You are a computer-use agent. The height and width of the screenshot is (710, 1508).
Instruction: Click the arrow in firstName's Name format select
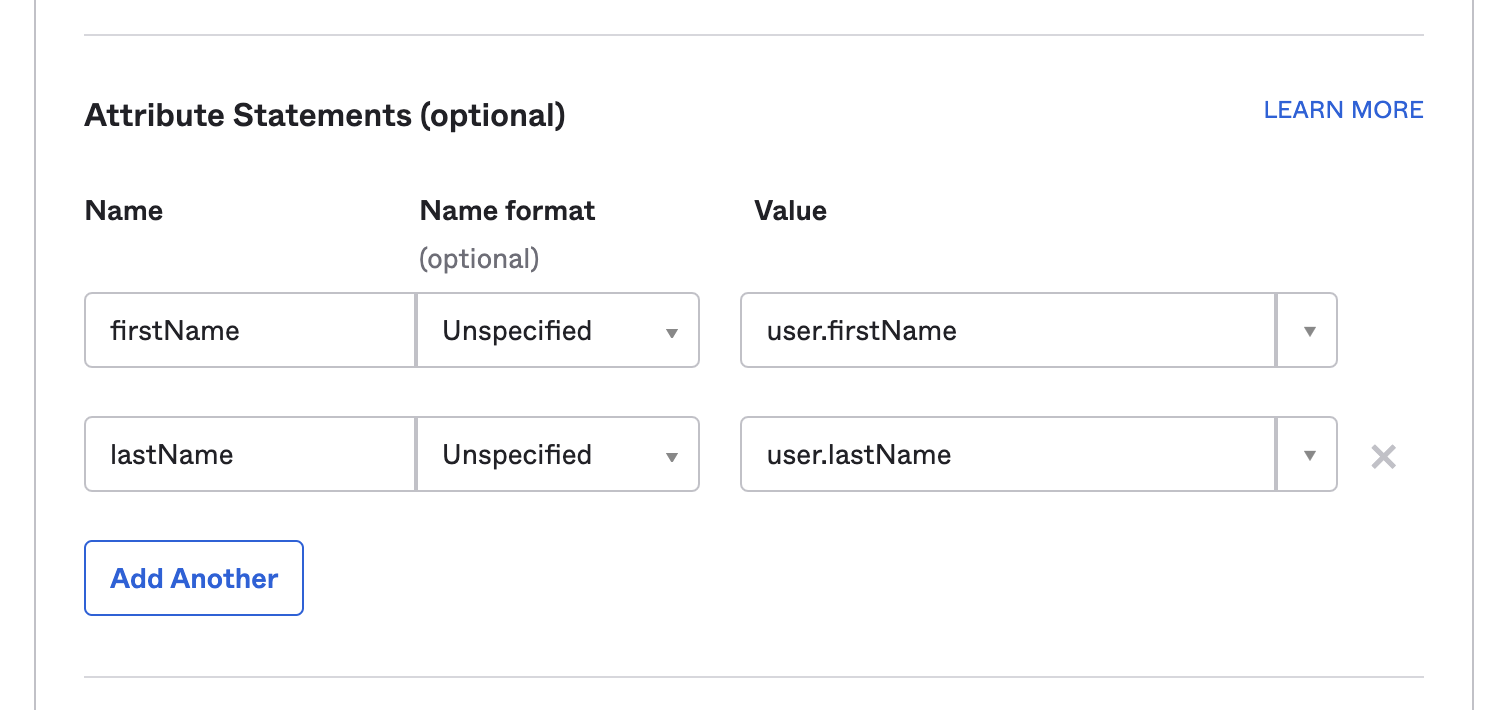pos(672,332)
